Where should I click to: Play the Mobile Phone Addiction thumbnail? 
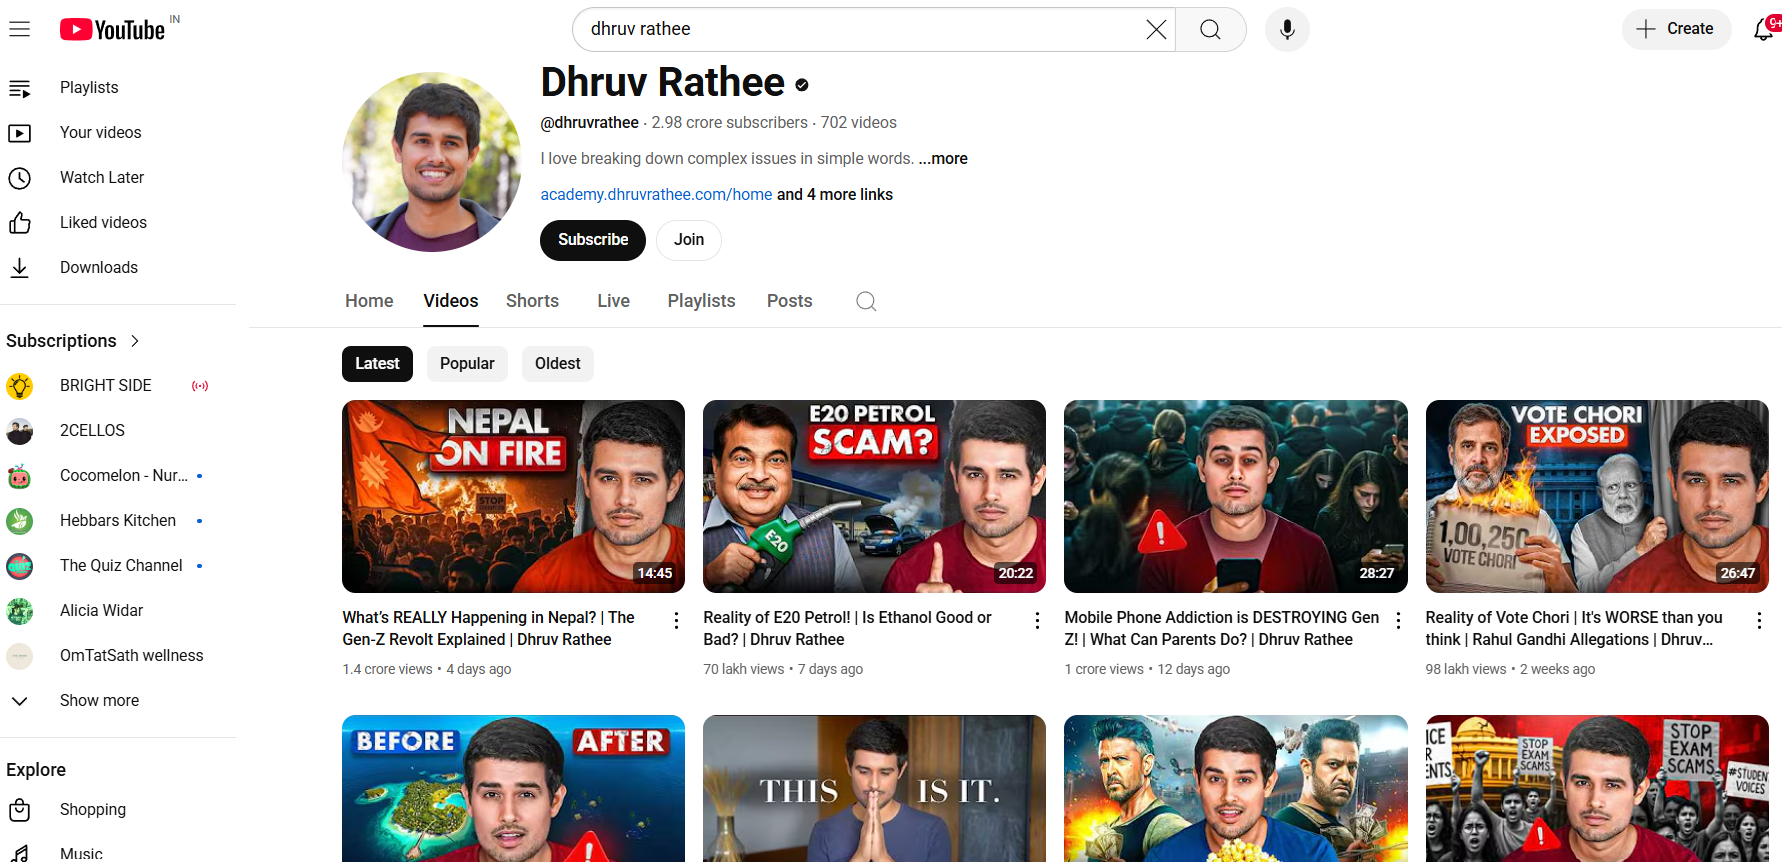coord(1236,496)
